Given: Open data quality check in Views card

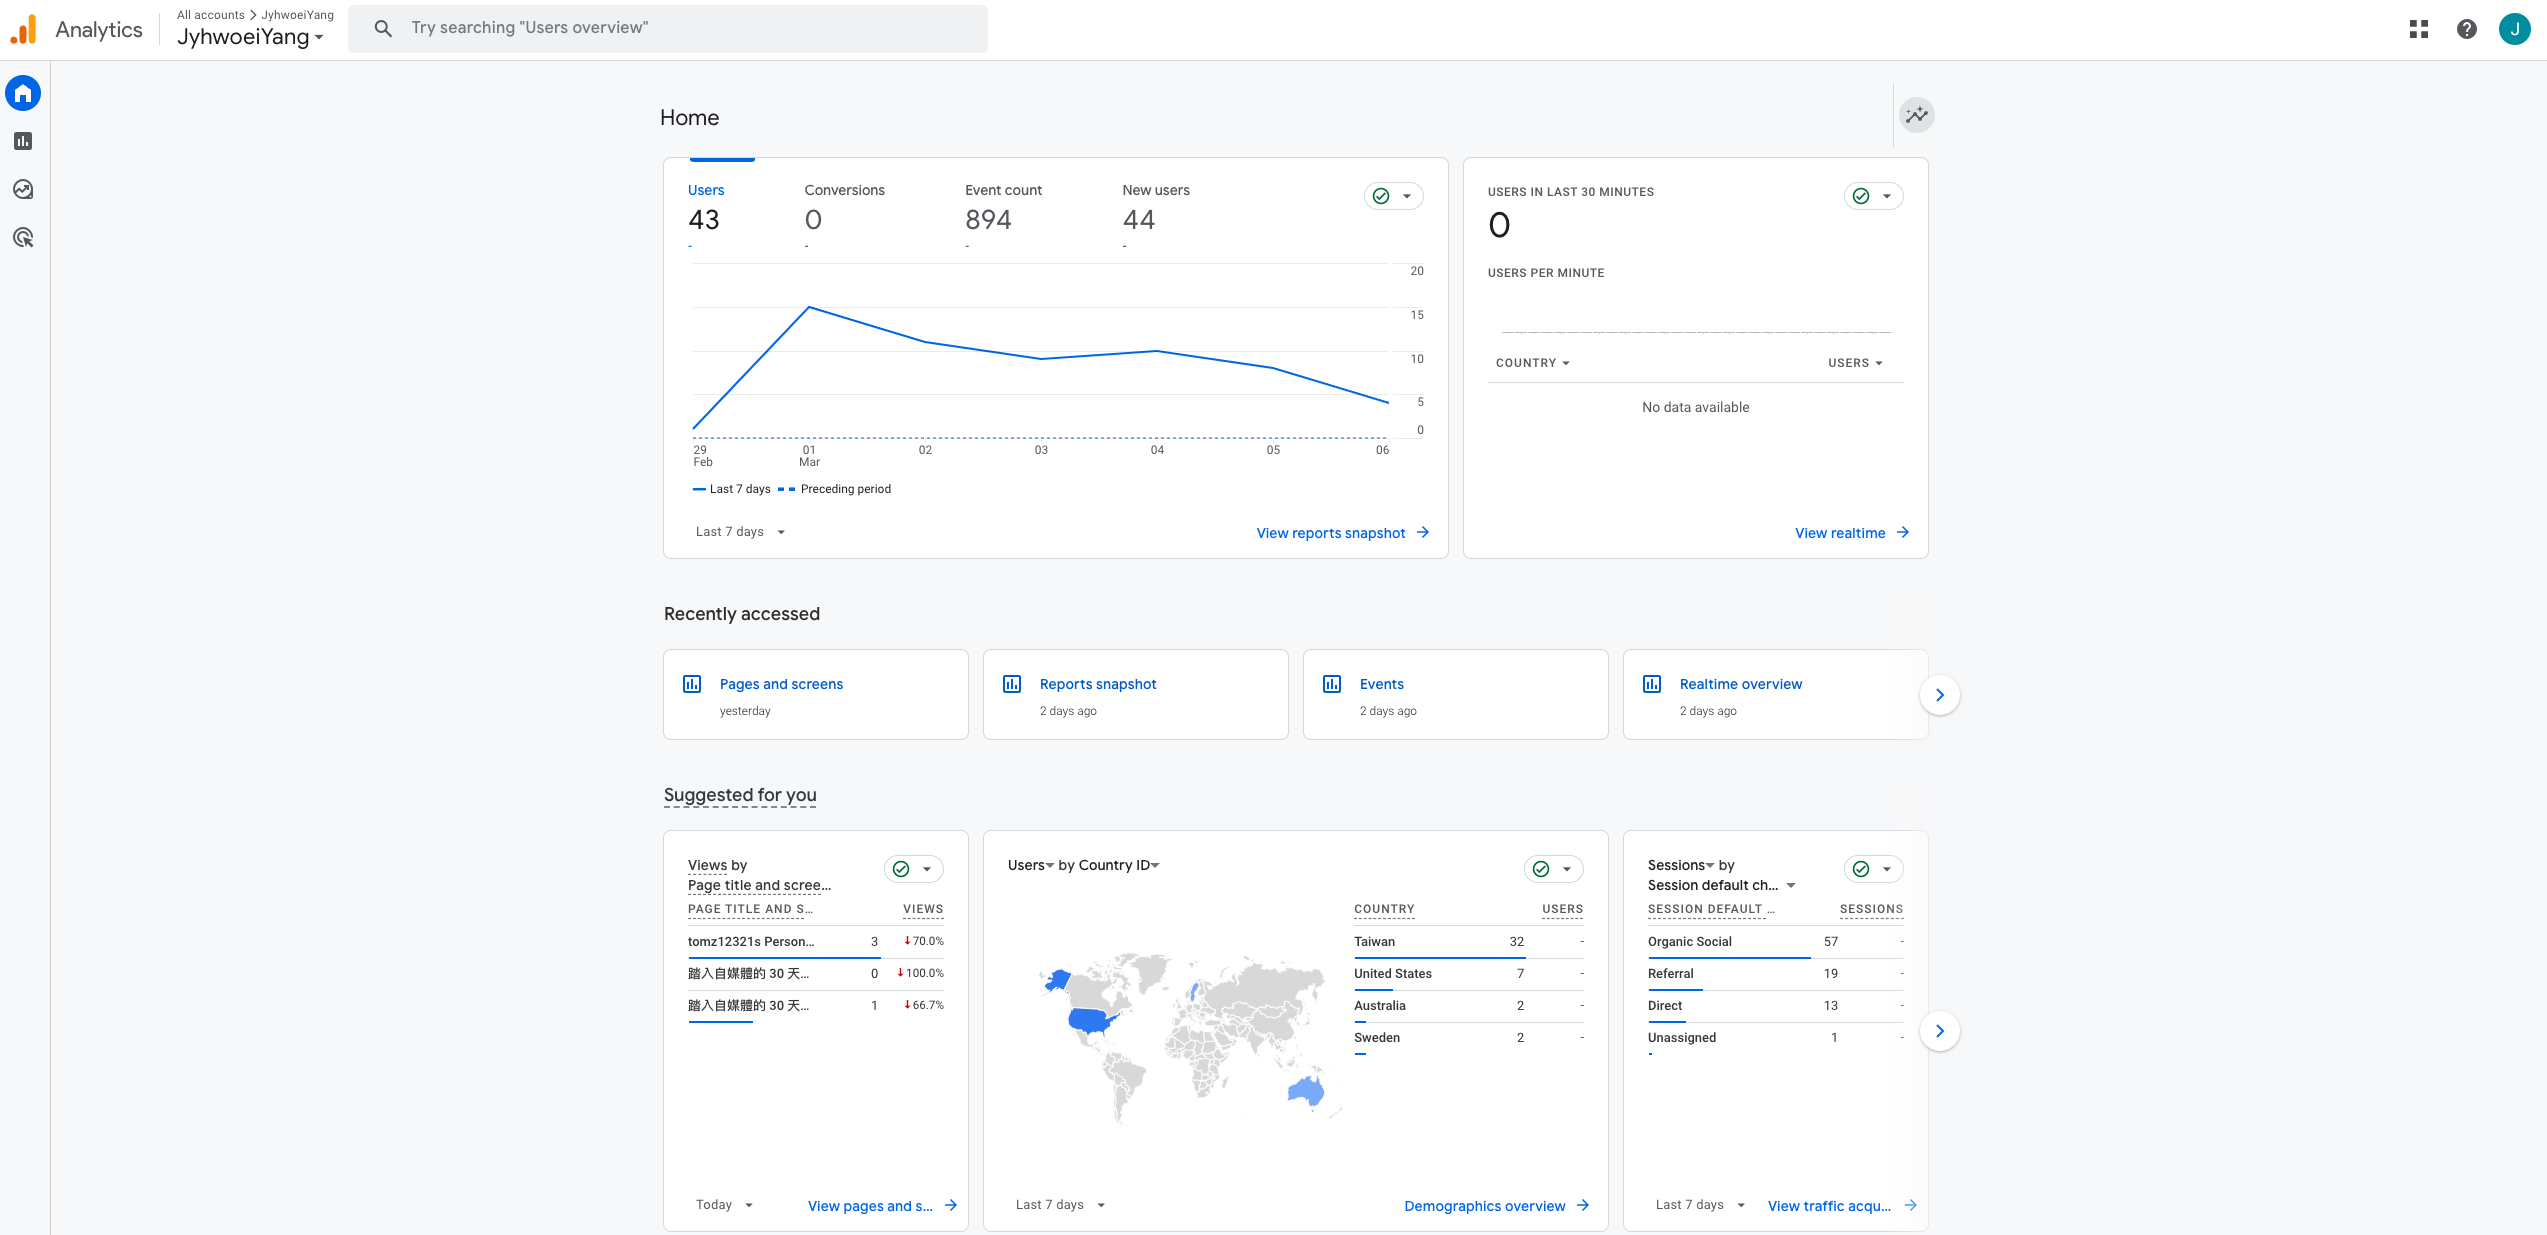Looking at the screenshot, I should coord(914,869).
